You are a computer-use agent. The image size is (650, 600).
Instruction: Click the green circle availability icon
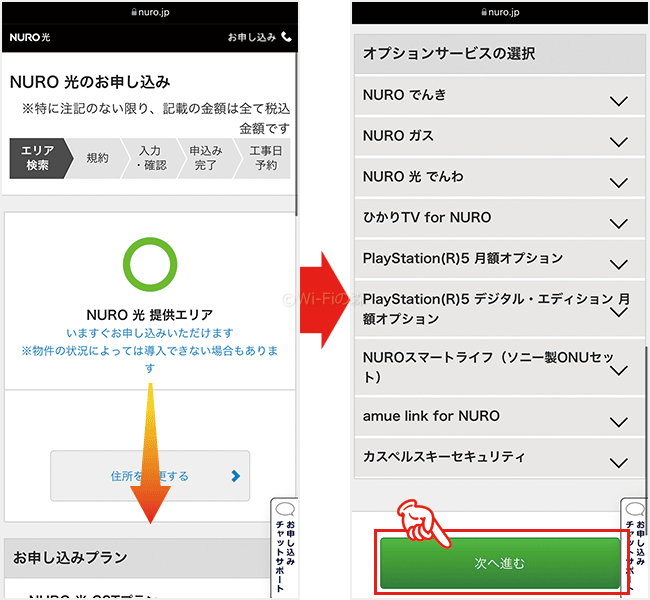[150, 264]
